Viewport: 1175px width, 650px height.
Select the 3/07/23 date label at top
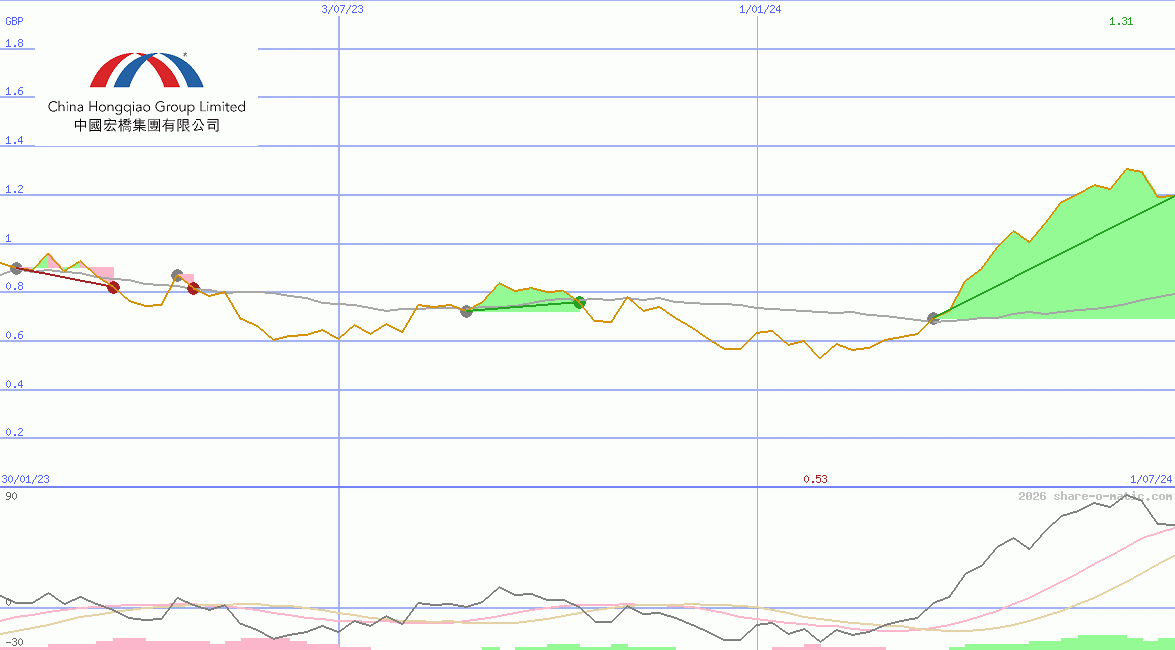(340, 9)
